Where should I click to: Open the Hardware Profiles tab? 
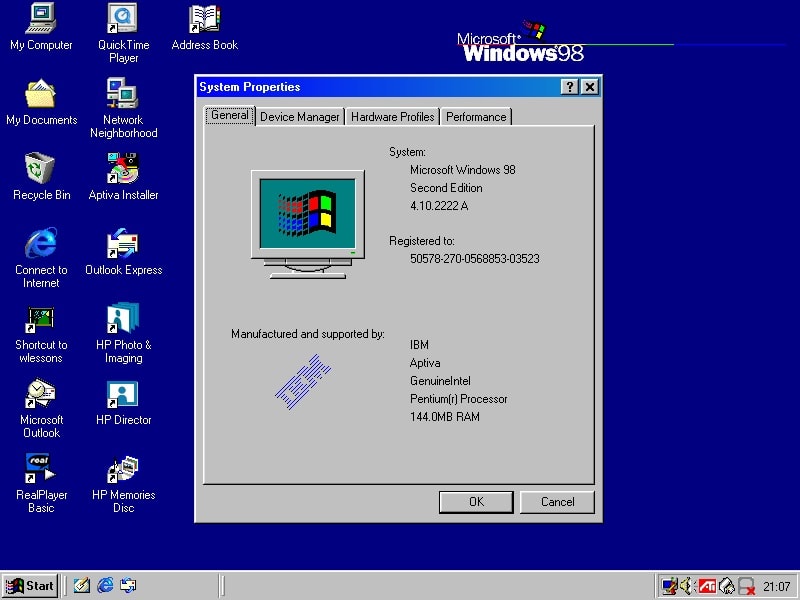tap(392, 117)
